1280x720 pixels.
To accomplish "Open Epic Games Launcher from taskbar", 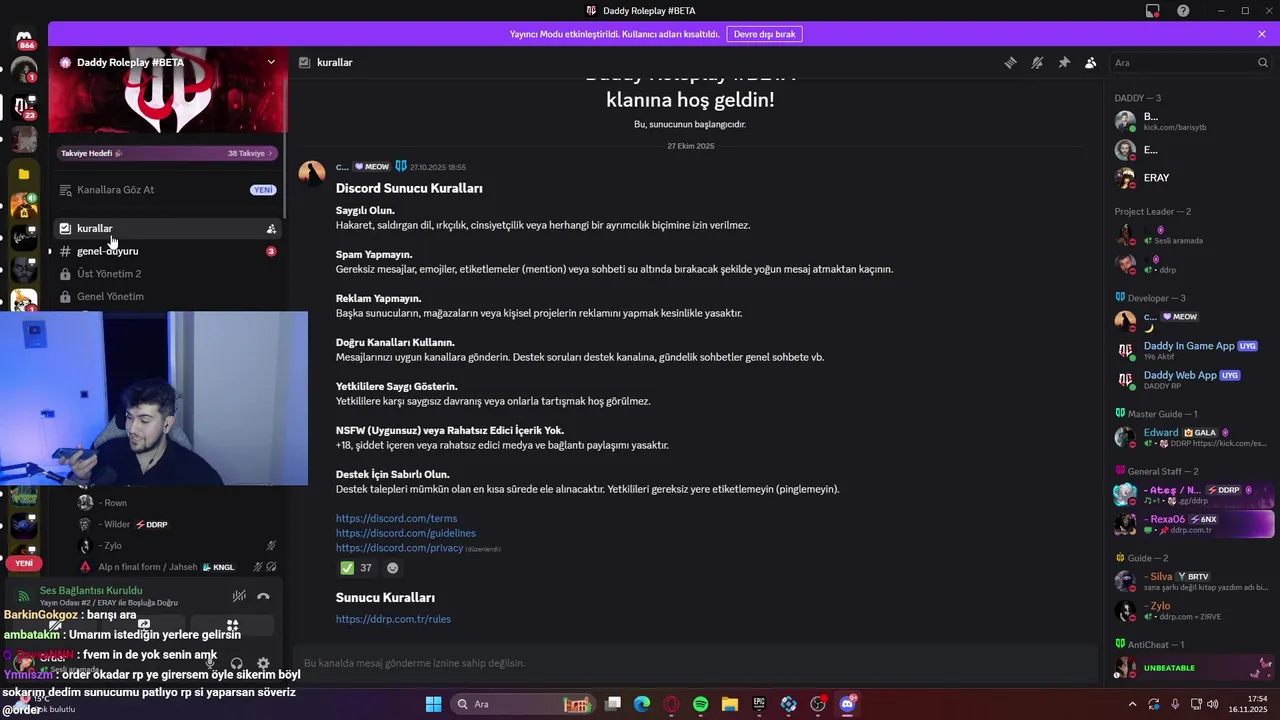I will (759, 704).
